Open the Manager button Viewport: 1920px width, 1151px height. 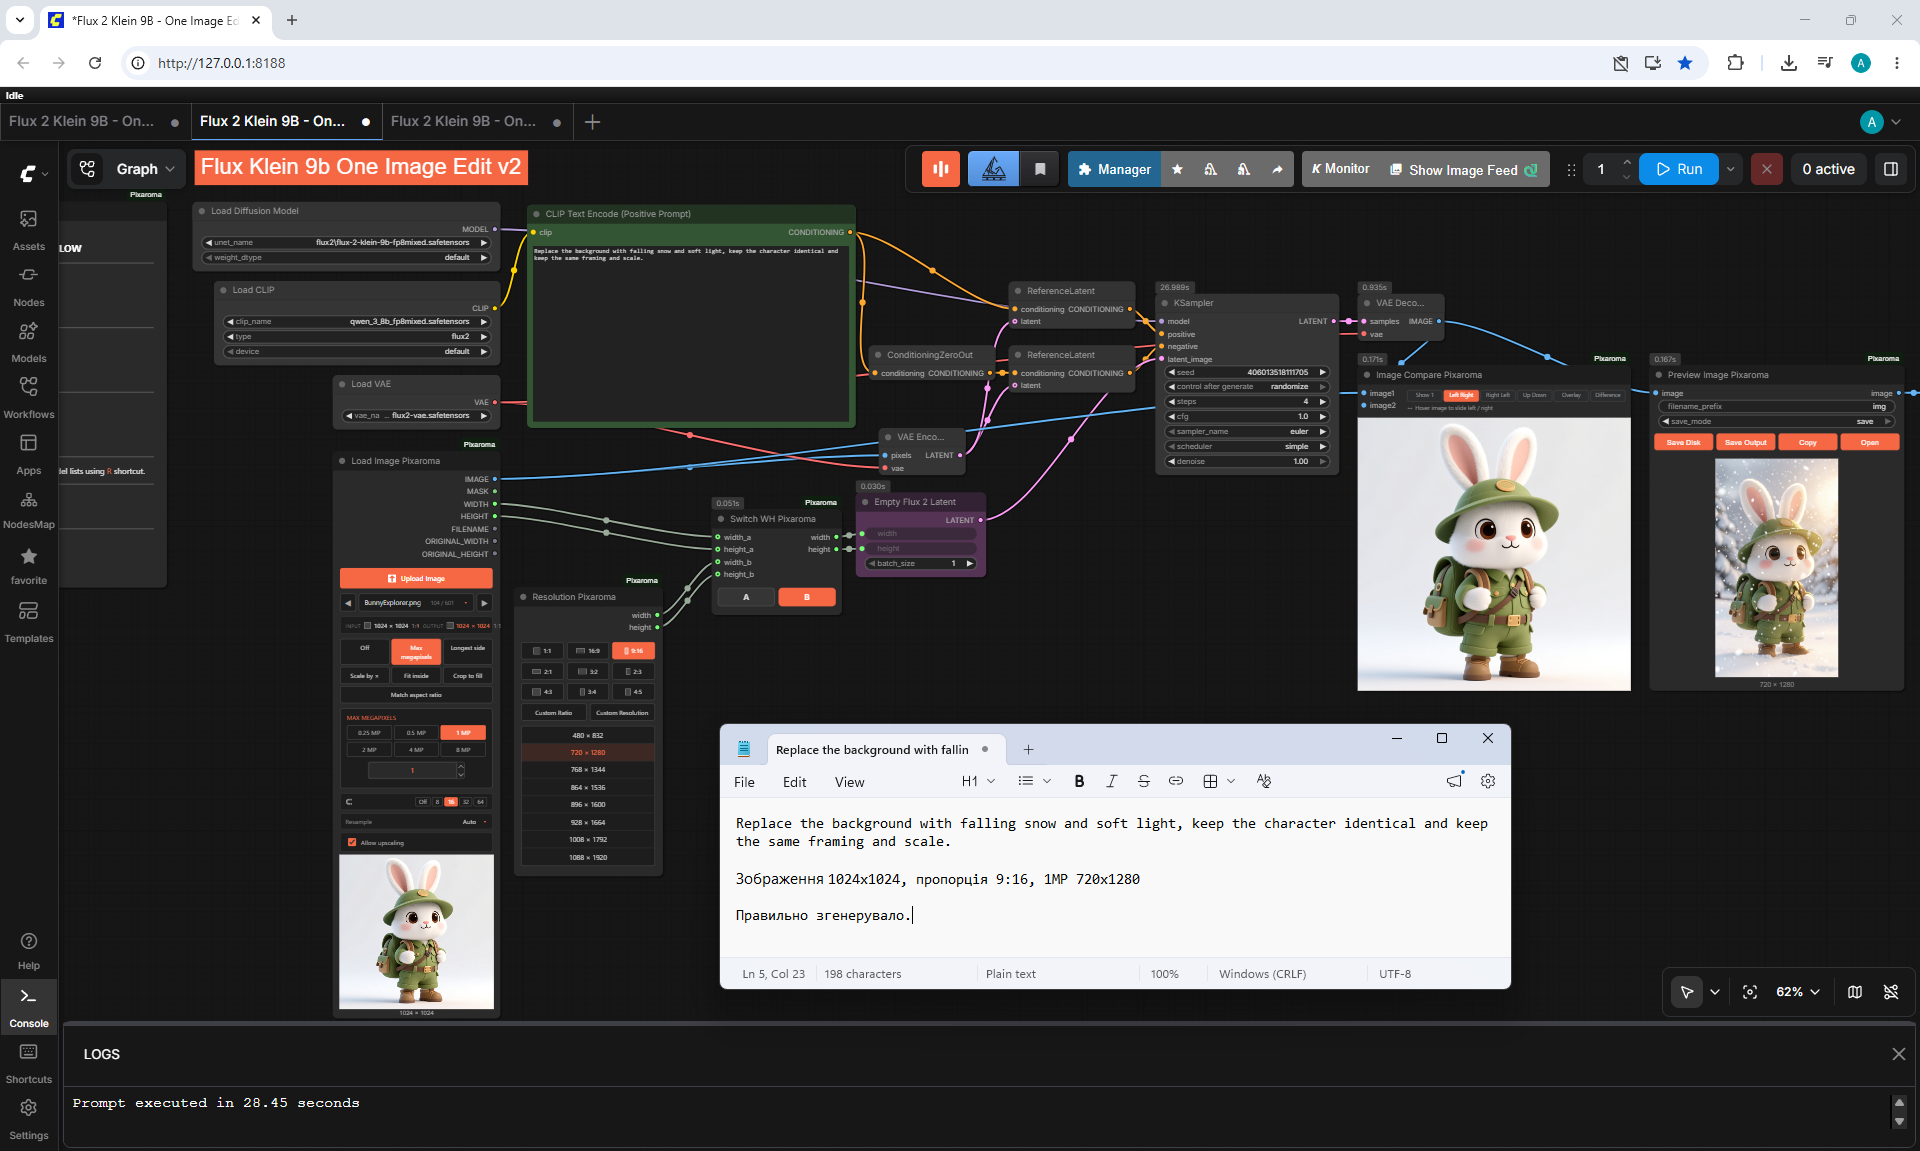click(x=1114, y=169)
